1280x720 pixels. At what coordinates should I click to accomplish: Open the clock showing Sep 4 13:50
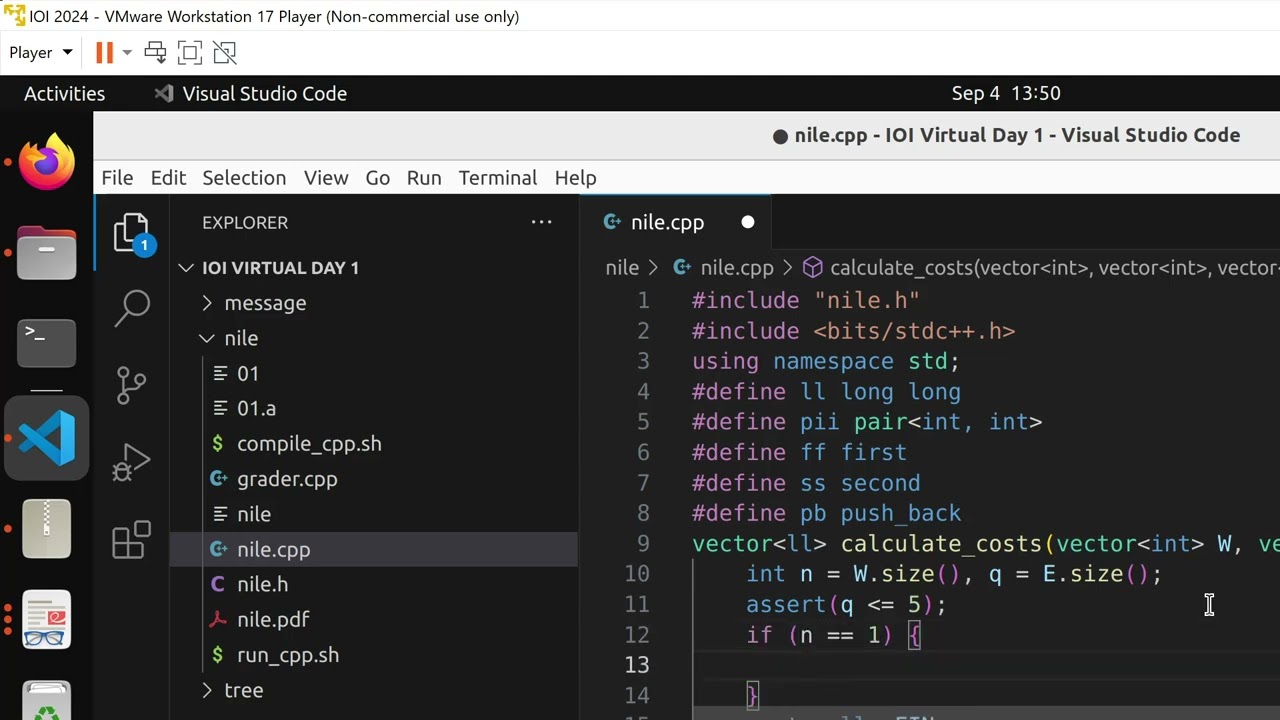point(1006,93)
